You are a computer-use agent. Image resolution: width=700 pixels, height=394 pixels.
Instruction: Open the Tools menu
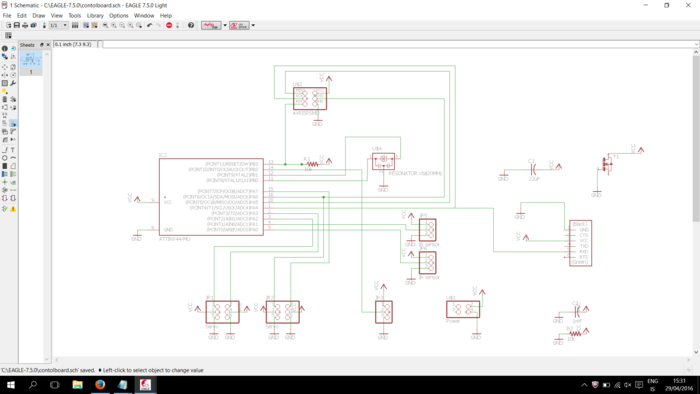[75, 15]
